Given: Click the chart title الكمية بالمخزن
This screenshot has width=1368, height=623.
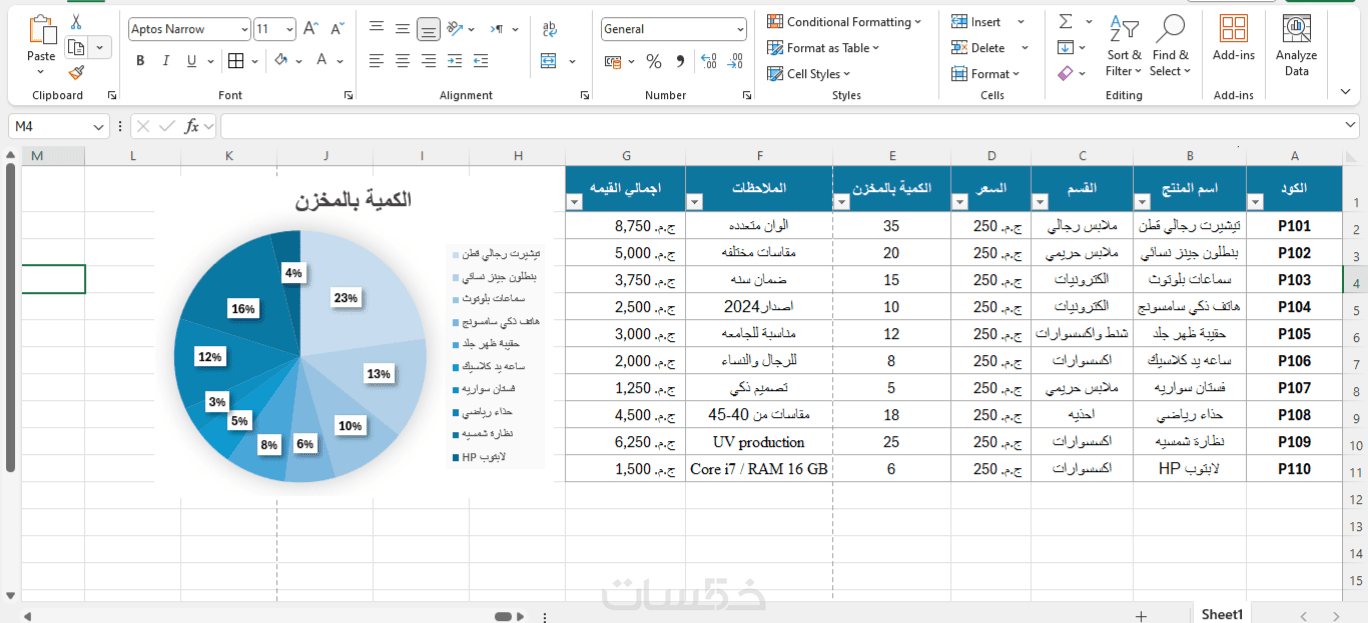Looking at the screenshot, I should (x=353, y=200).
